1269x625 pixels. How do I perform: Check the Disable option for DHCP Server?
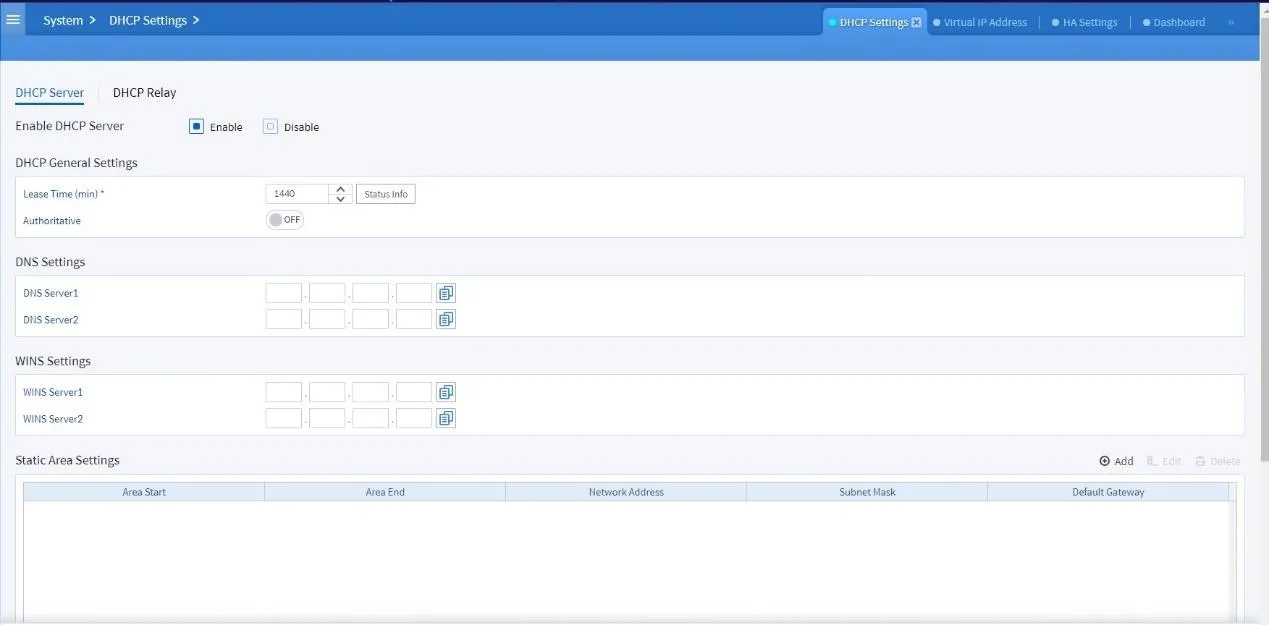coord(270,126)
